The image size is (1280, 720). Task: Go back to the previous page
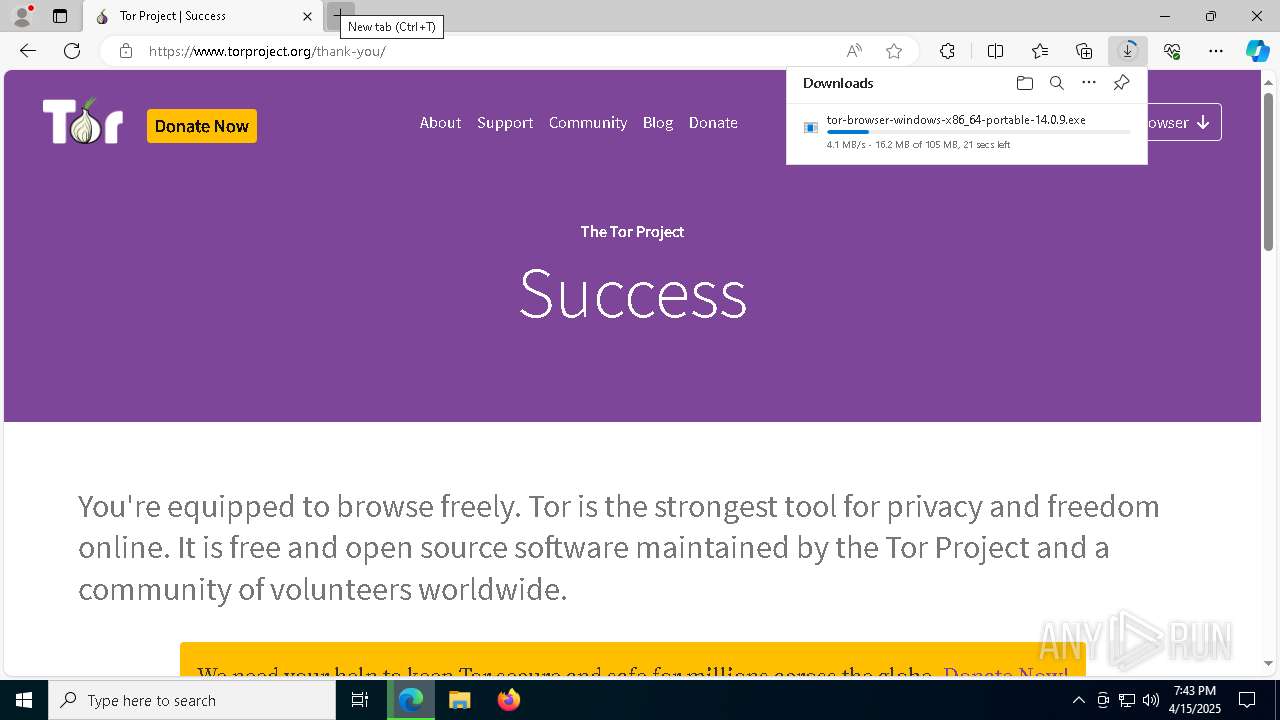point(28,51)
